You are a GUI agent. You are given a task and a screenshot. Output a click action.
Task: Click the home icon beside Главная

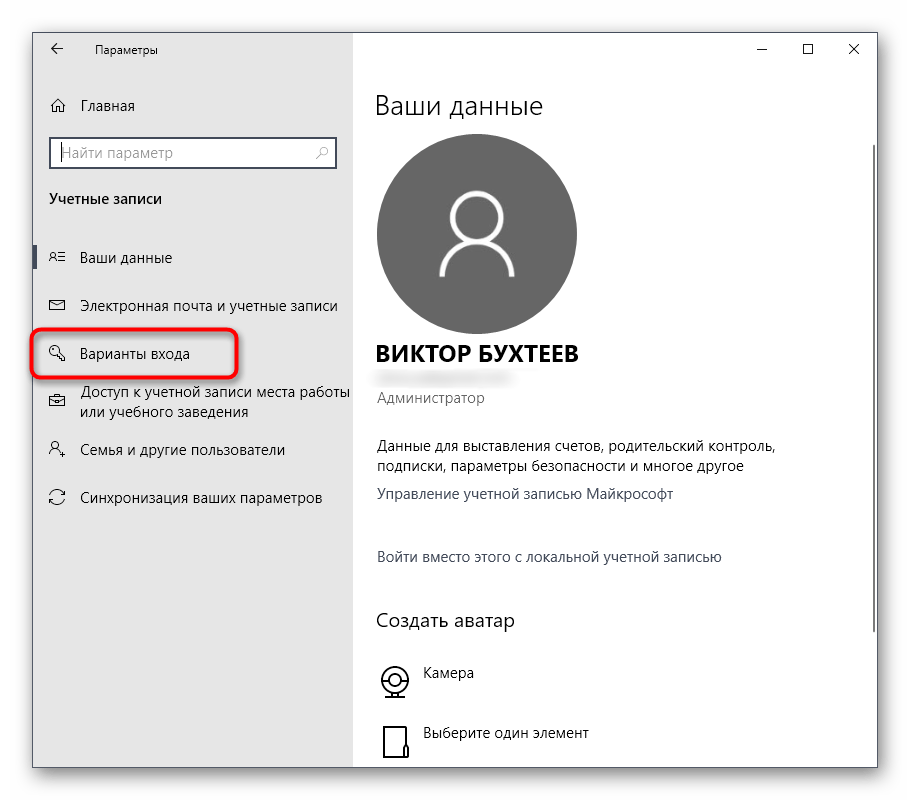point(58,106)
